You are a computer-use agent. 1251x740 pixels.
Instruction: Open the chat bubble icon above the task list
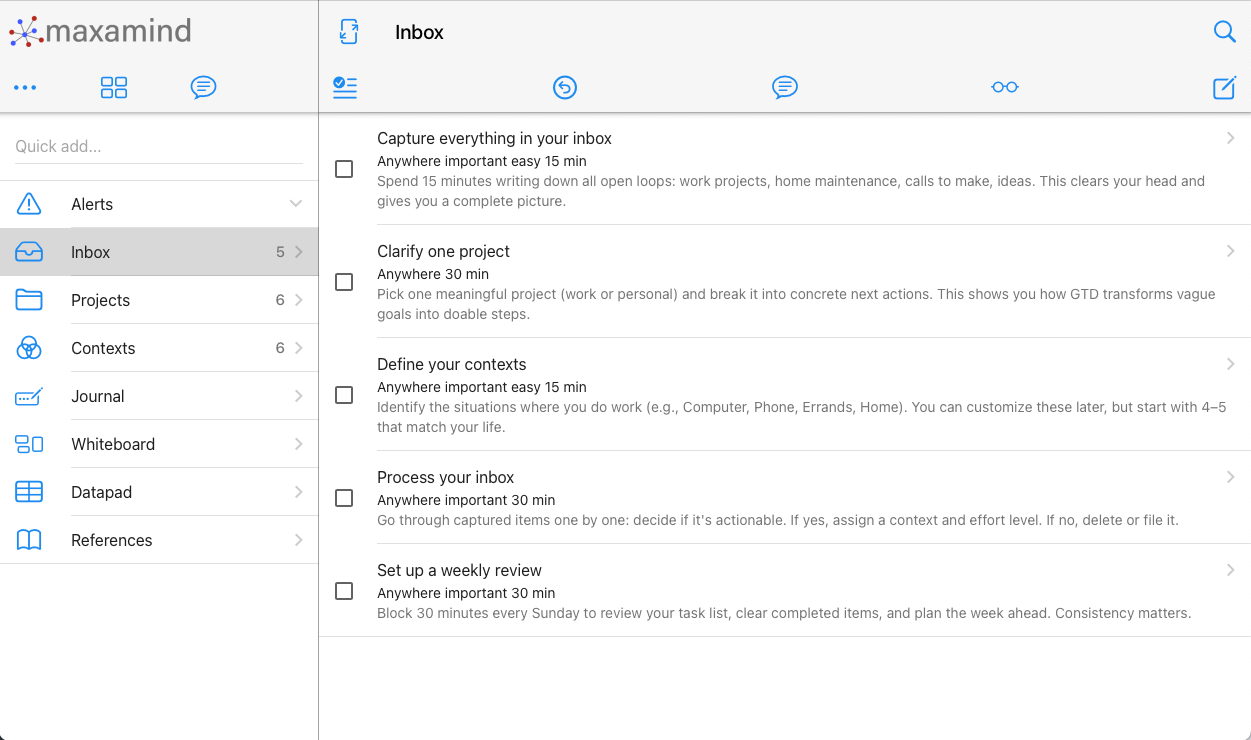coord(785,87)
